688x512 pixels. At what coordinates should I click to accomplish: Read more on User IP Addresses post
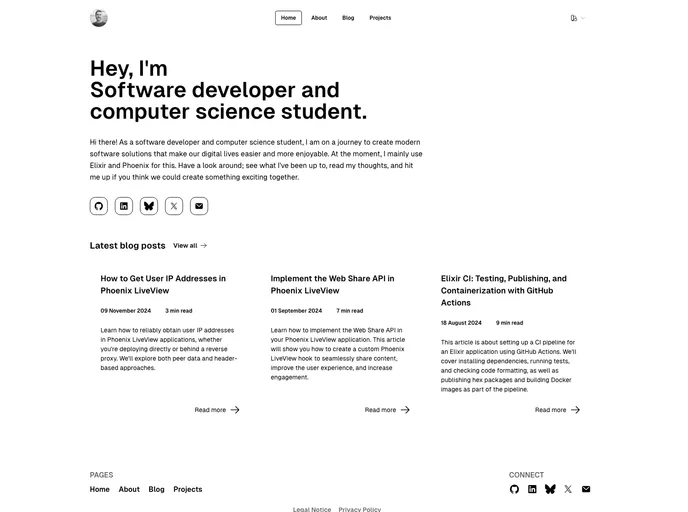[x=217, y=410]
